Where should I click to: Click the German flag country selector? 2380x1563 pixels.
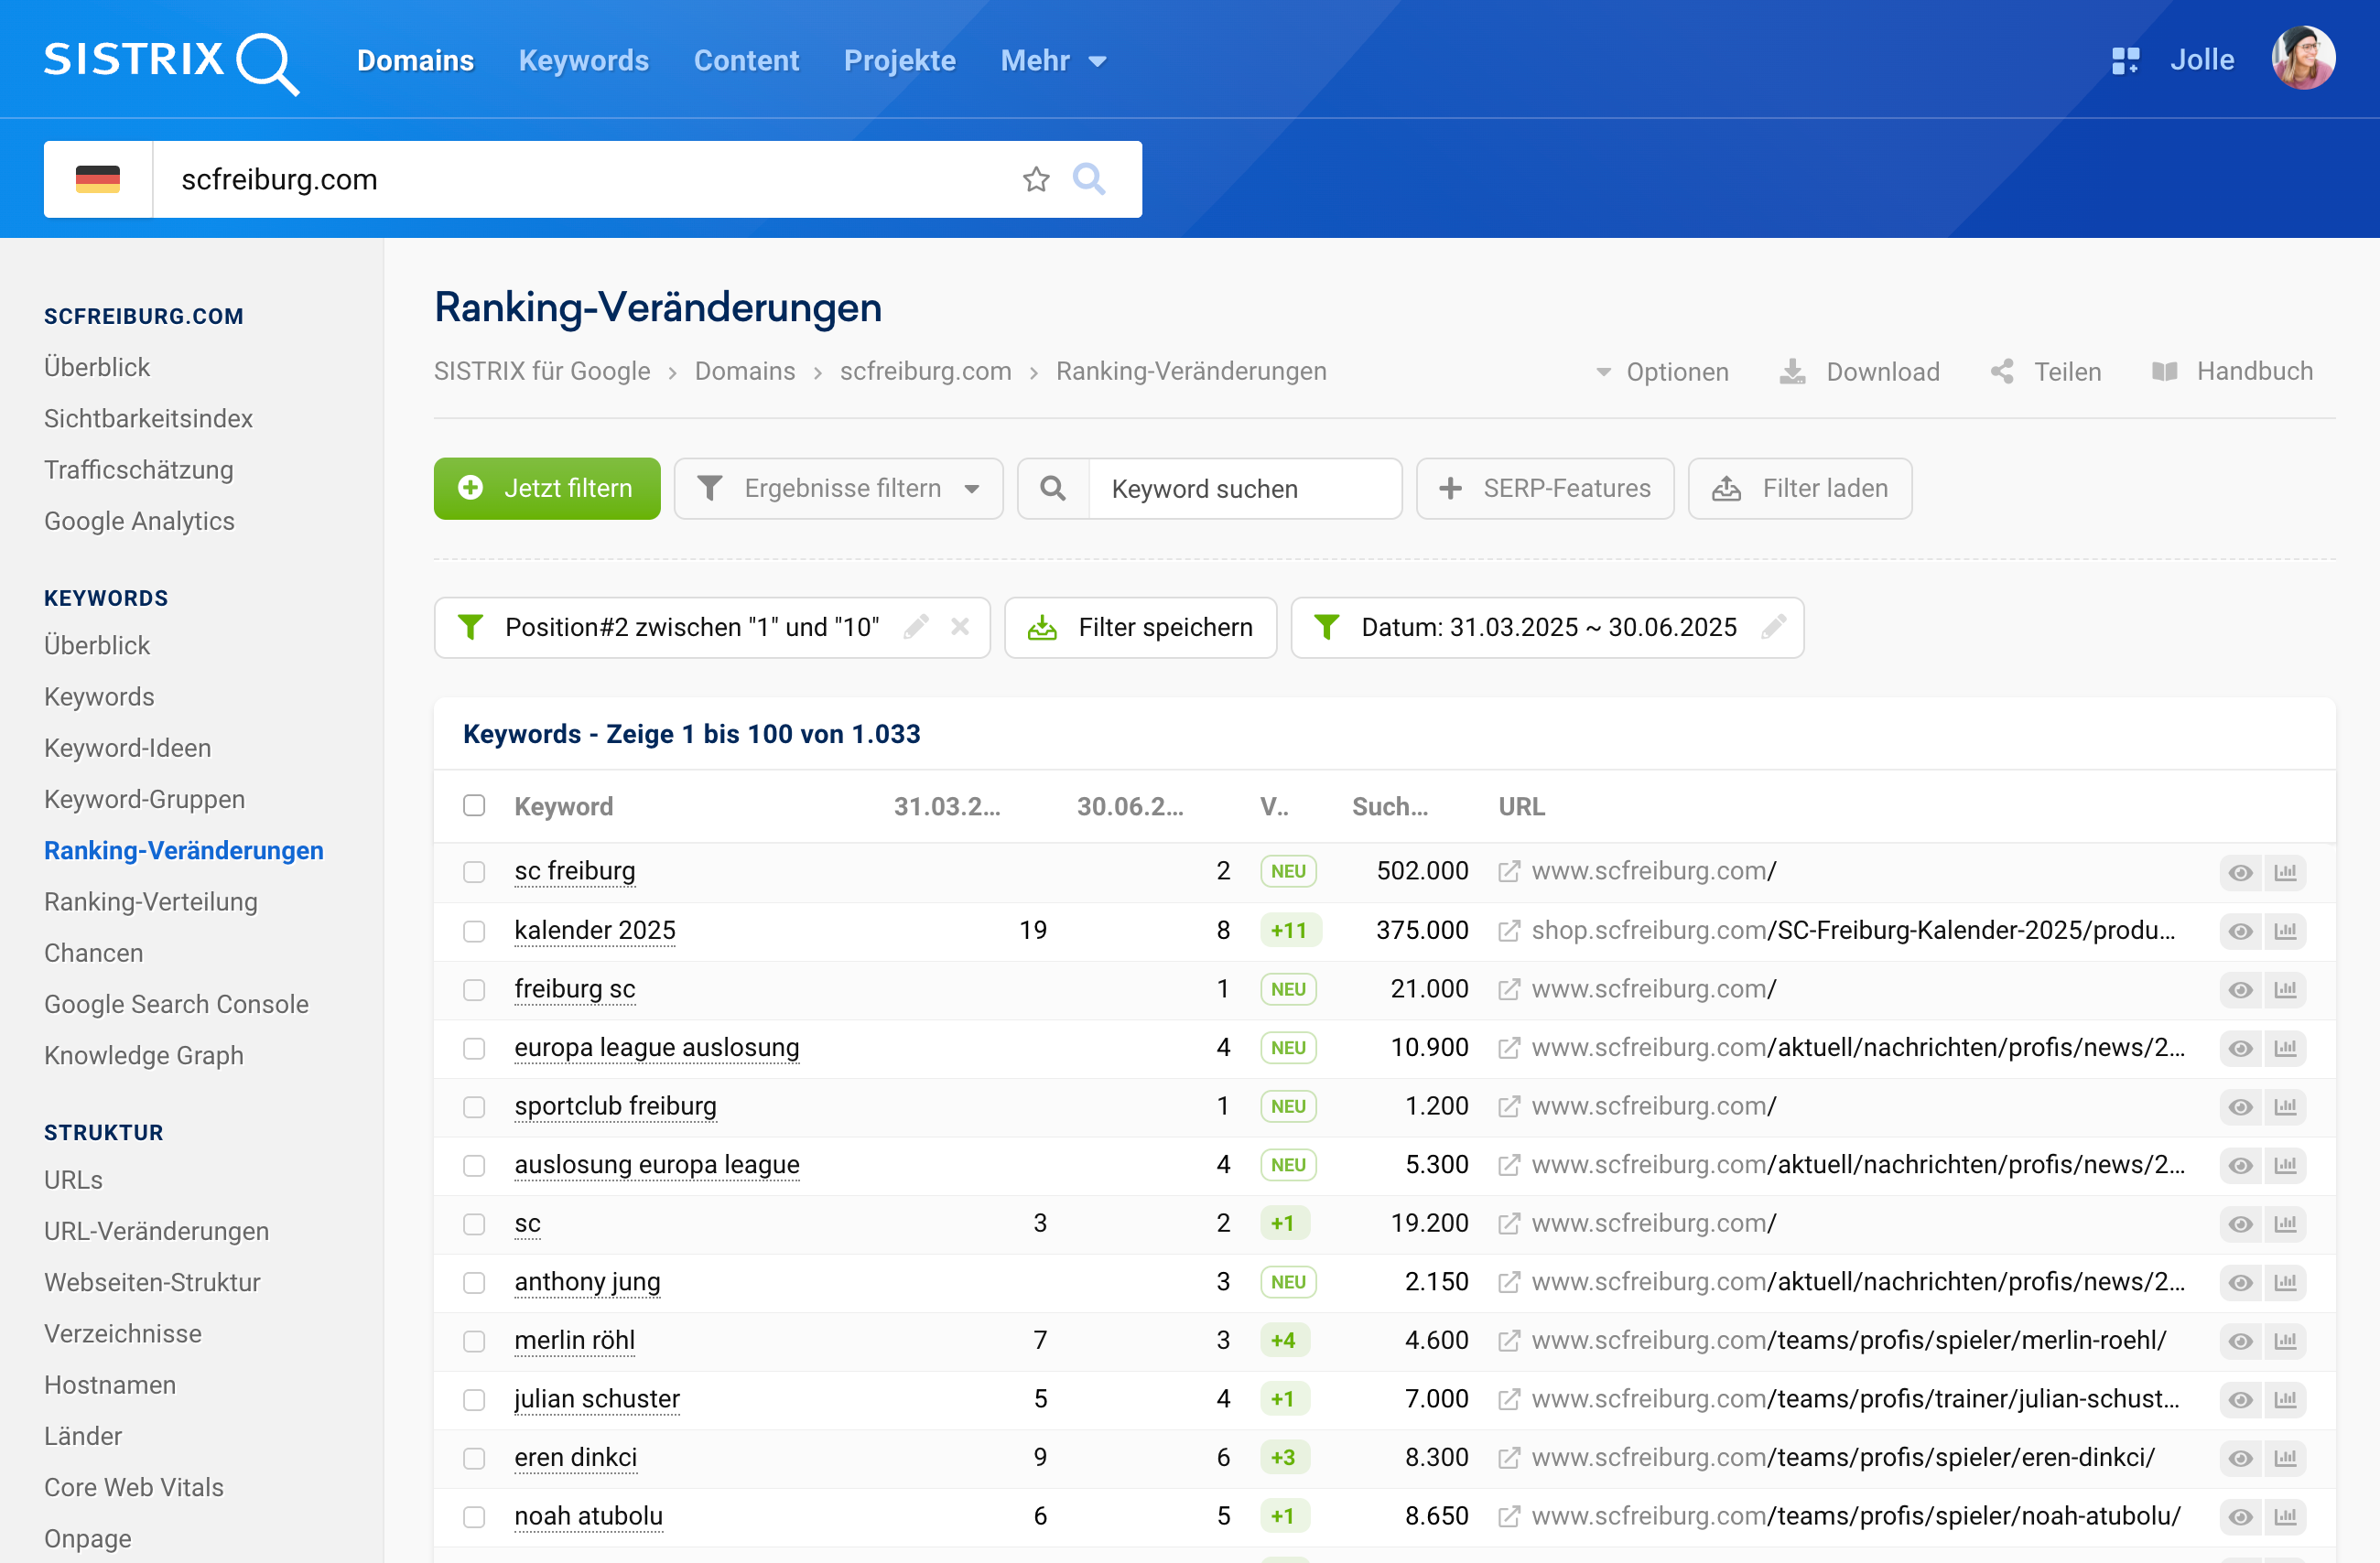click(98, 180)
